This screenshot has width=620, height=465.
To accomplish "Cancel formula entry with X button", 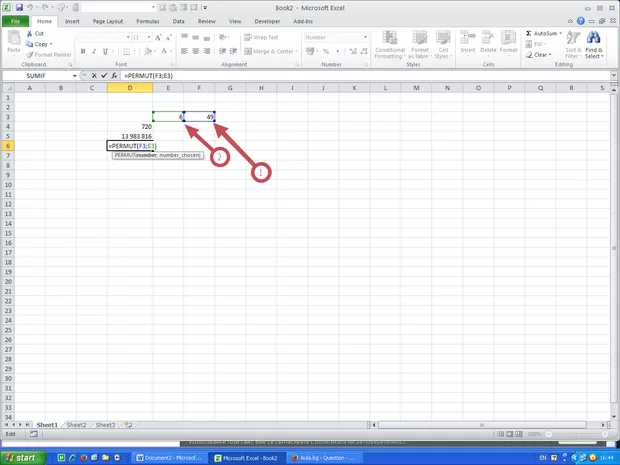I will [x=94, y=76].
